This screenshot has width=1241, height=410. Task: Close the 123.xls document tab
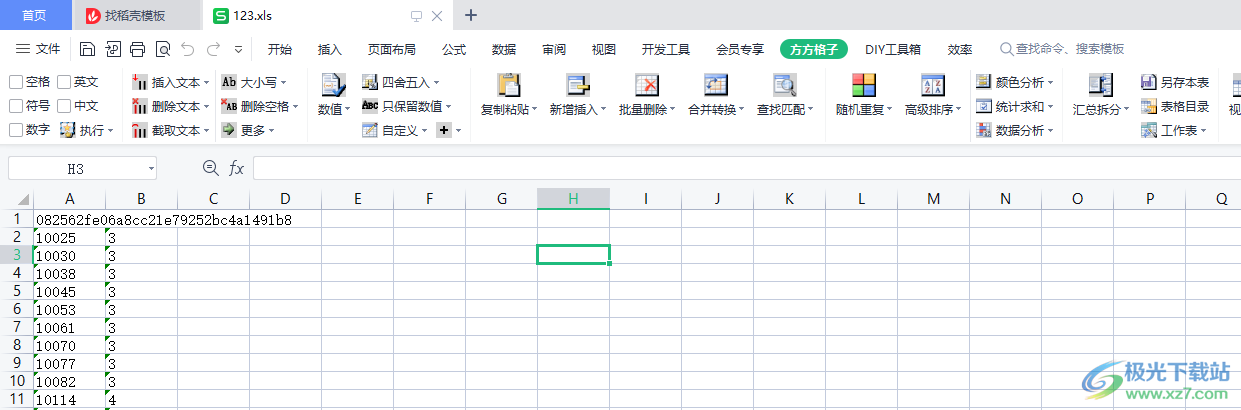point(436,16)
